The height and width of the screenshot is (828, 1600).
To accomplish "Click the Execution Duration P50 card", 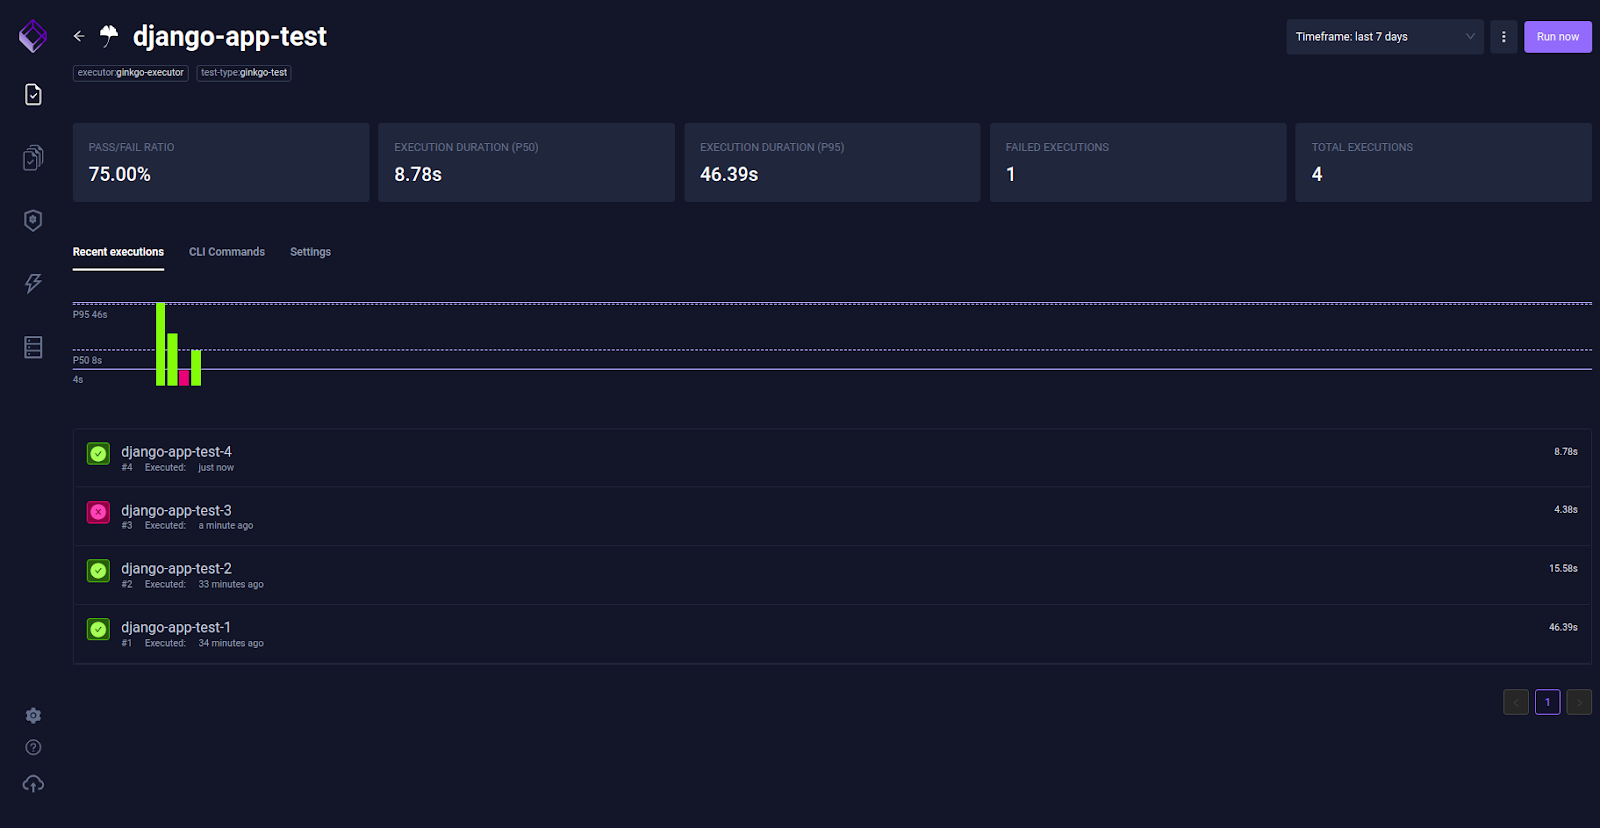I will [527, 162].
